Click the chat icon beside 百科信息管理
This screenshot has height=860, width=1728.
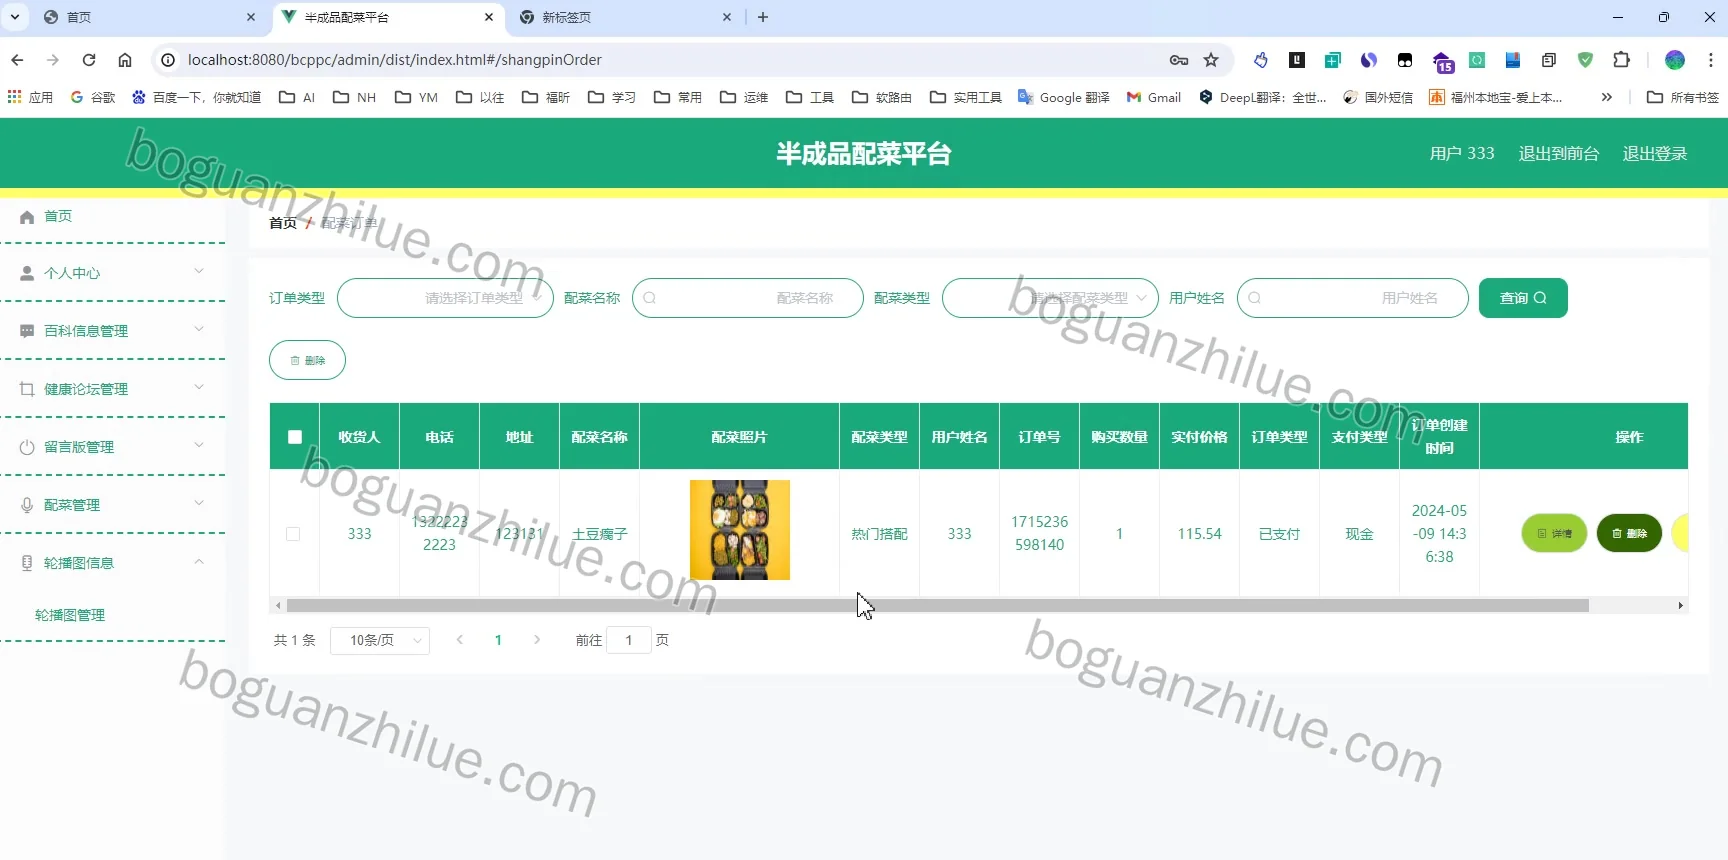point(27,331)
